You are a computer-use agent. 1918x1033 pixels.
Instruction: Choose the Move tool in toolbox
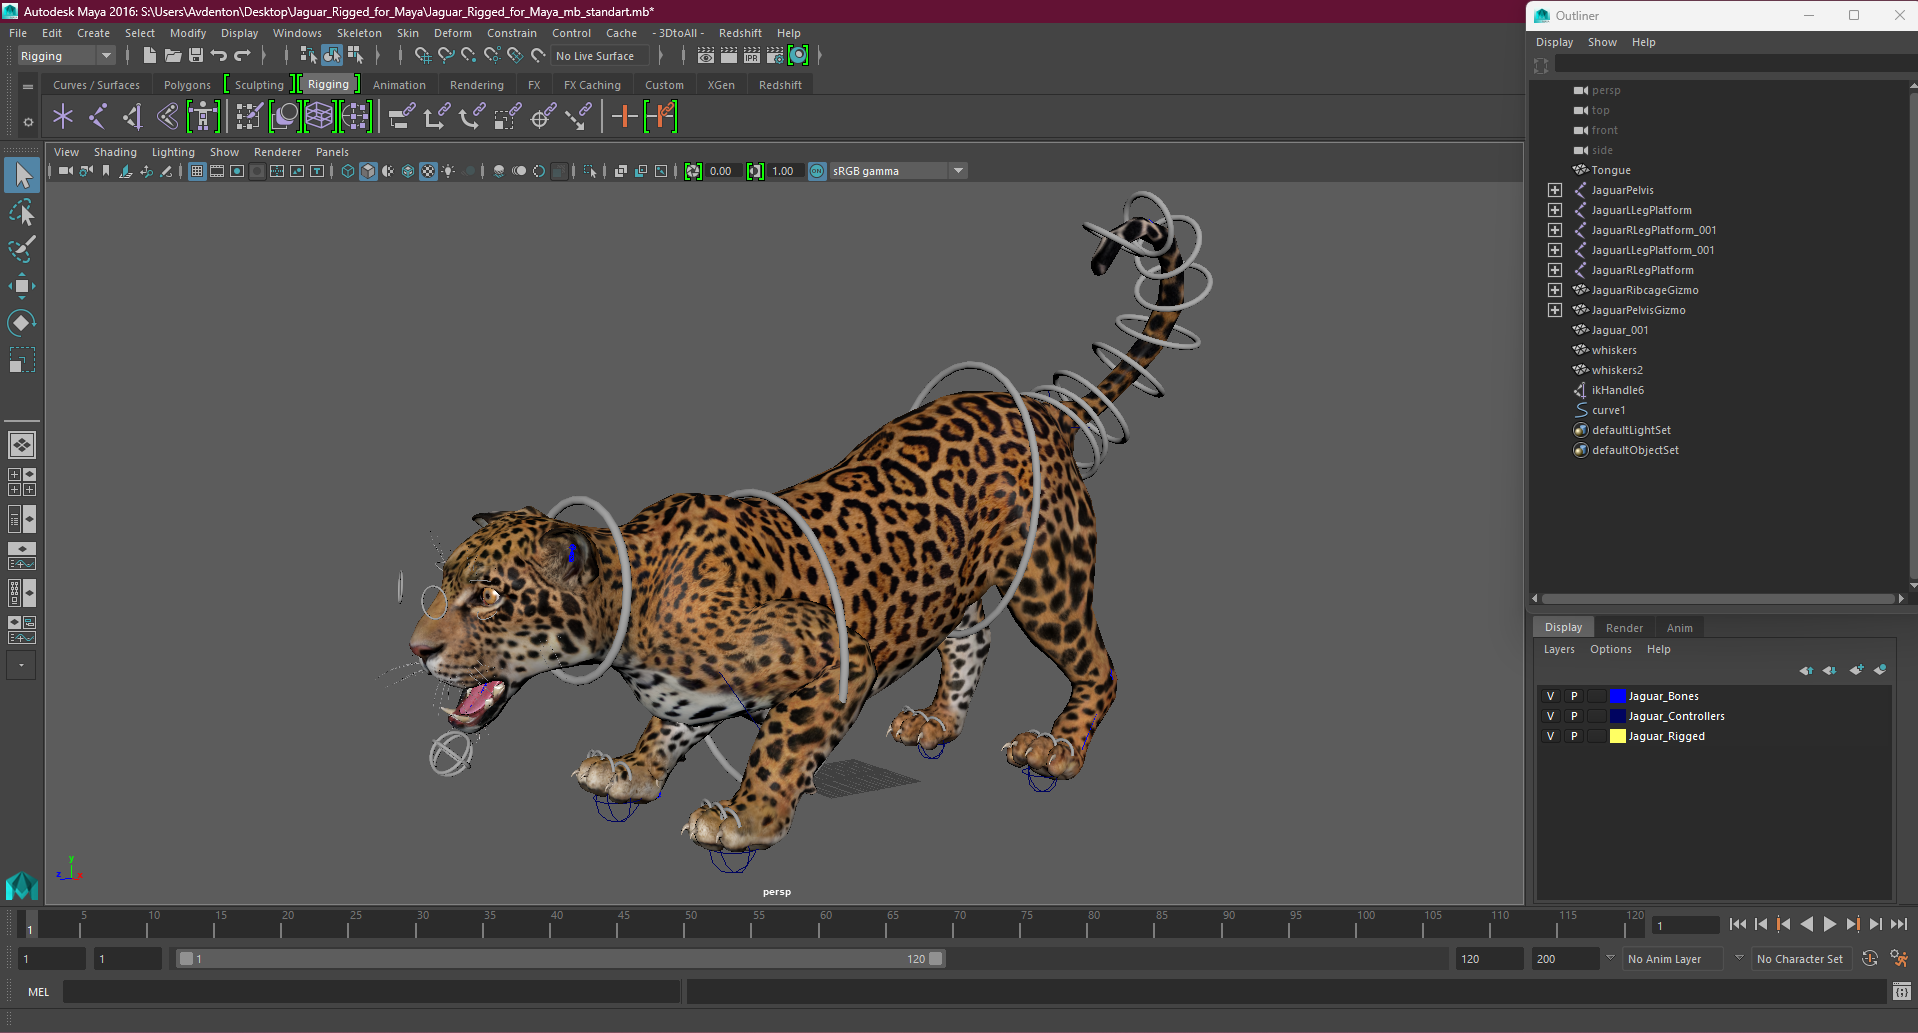(x=22, y=286)
